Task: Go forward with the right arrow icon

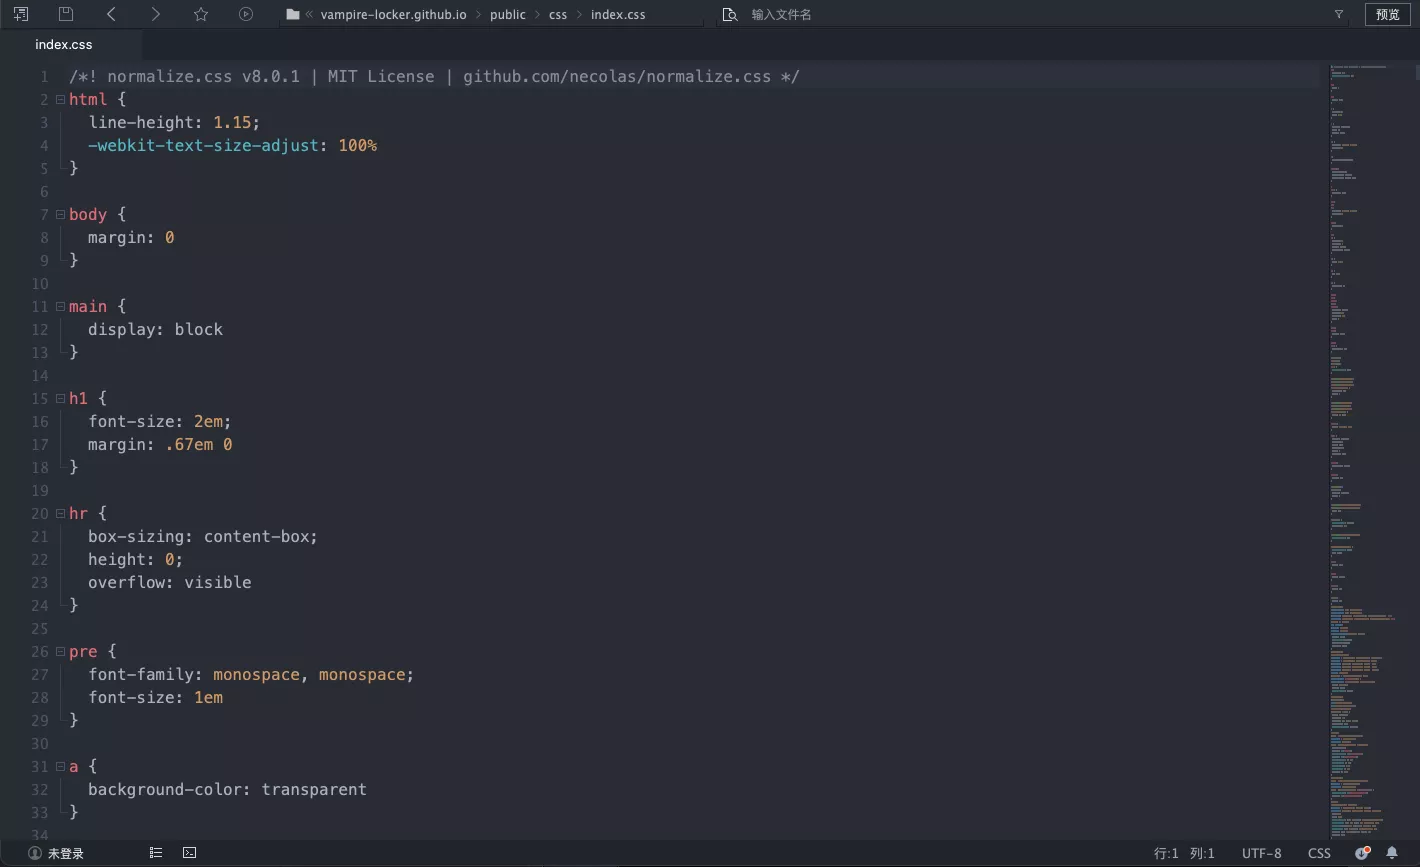Action: tap(156, 14)
